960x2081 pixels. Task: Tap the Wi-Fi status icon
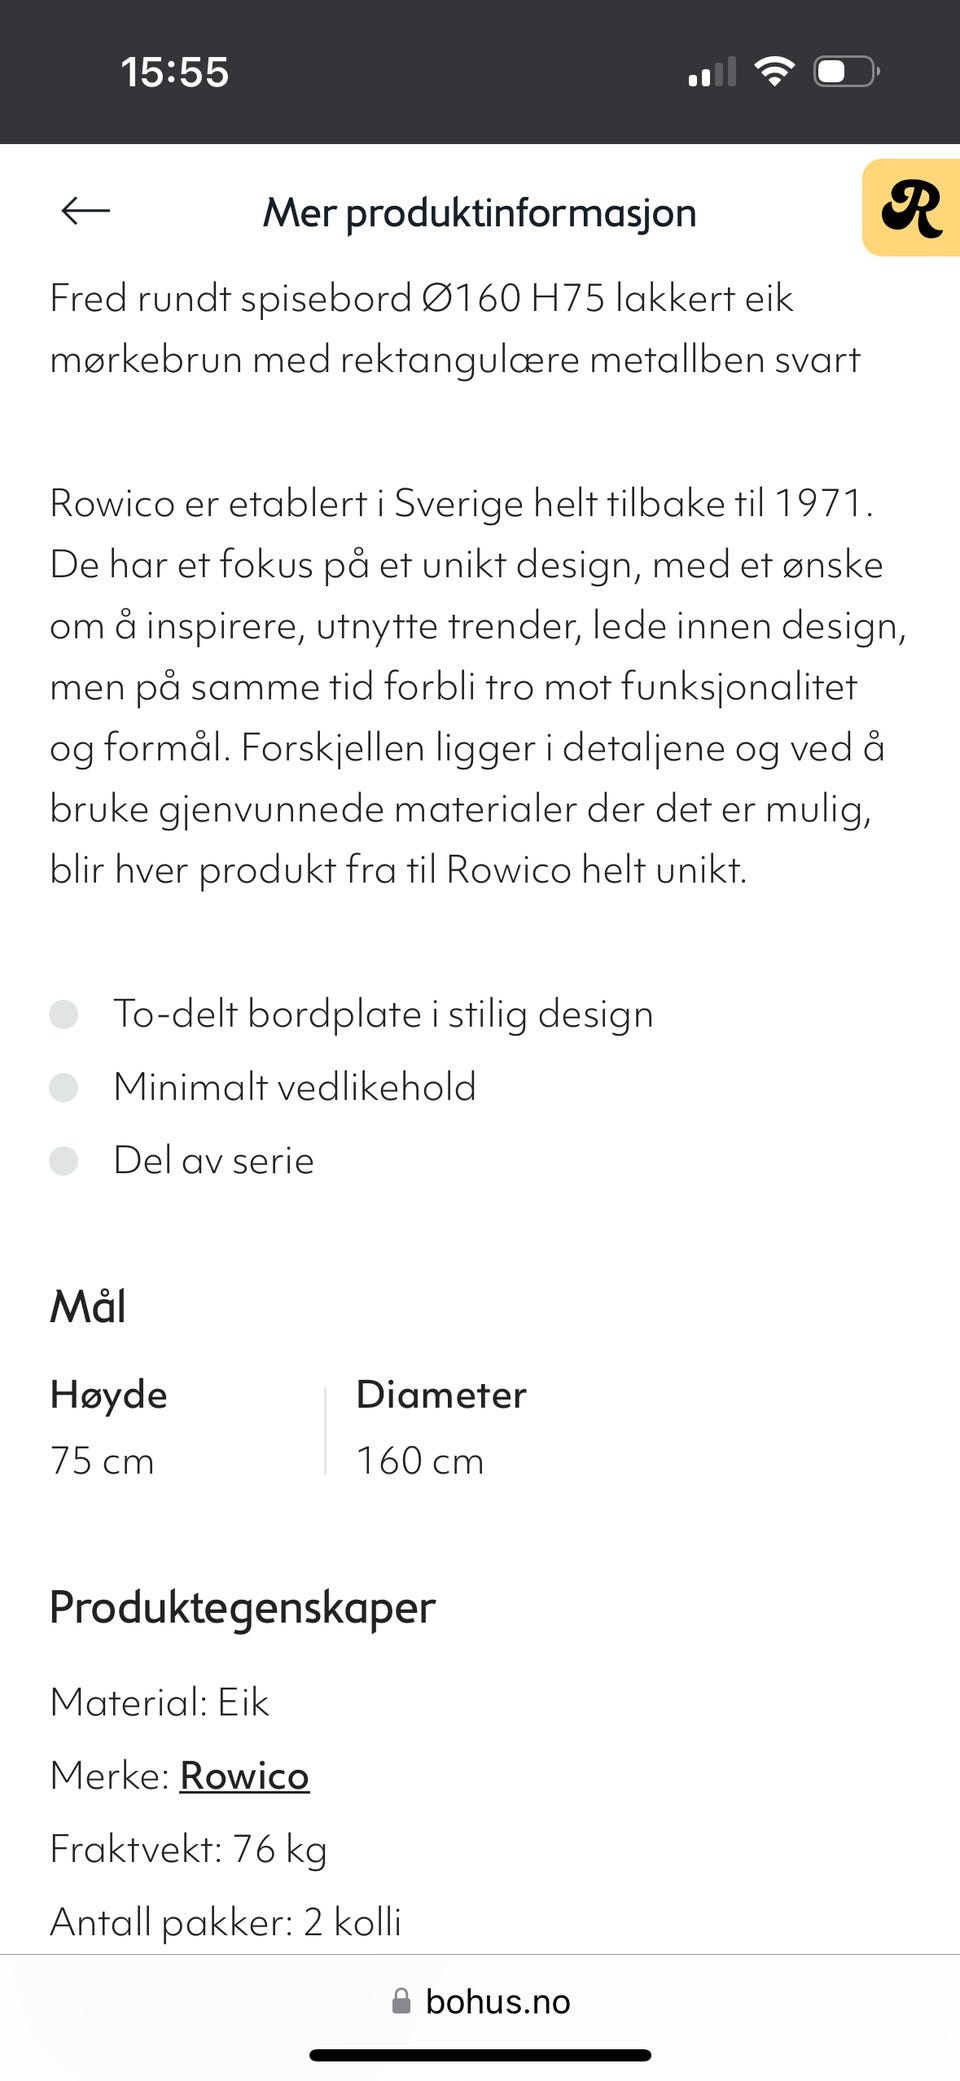(x=774, y=71)
